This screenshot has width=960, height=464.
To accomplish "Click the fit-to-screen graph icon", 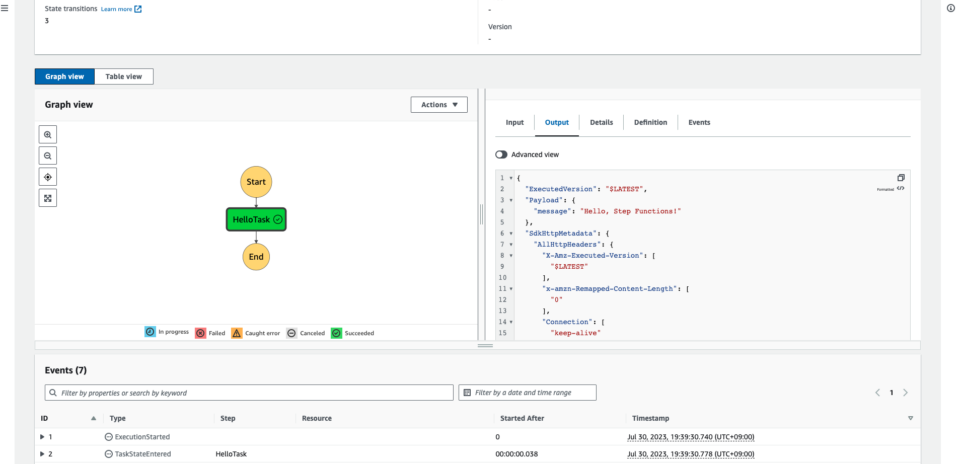I will 48,197.
